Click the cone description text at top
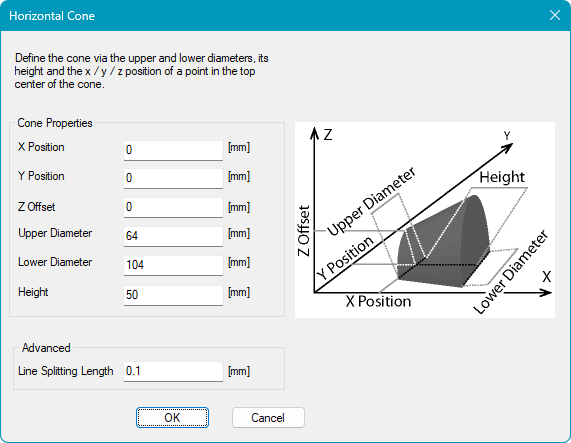Viewport: 571px width, 443px height. coord(142,71)
